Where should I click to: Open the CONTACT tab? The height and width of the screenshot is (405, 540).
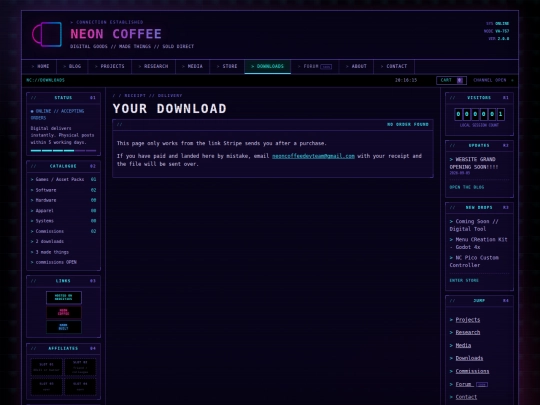point(394,66)
